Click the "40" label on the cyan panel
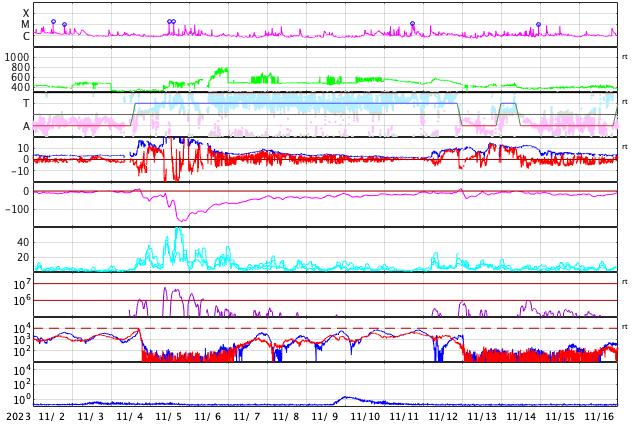The height and width of the screenshot is (424, 634). pyautogui.click(x=23, y=242)
